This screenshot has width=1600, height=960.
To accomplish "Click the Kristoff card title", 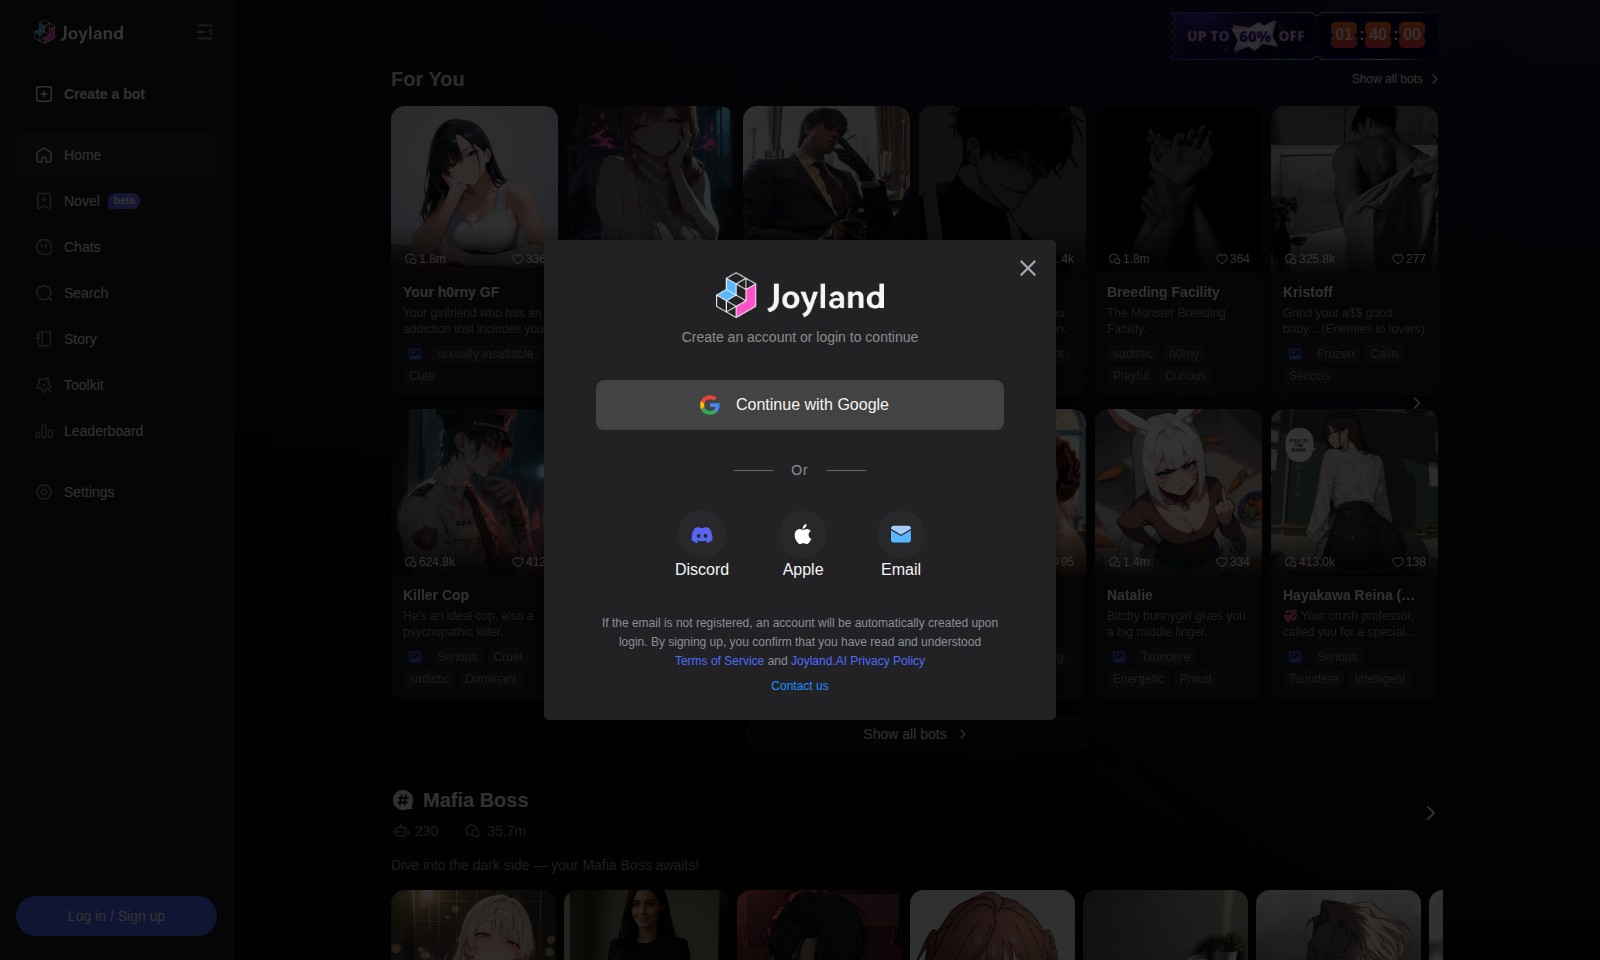I will pos(1308,292).
